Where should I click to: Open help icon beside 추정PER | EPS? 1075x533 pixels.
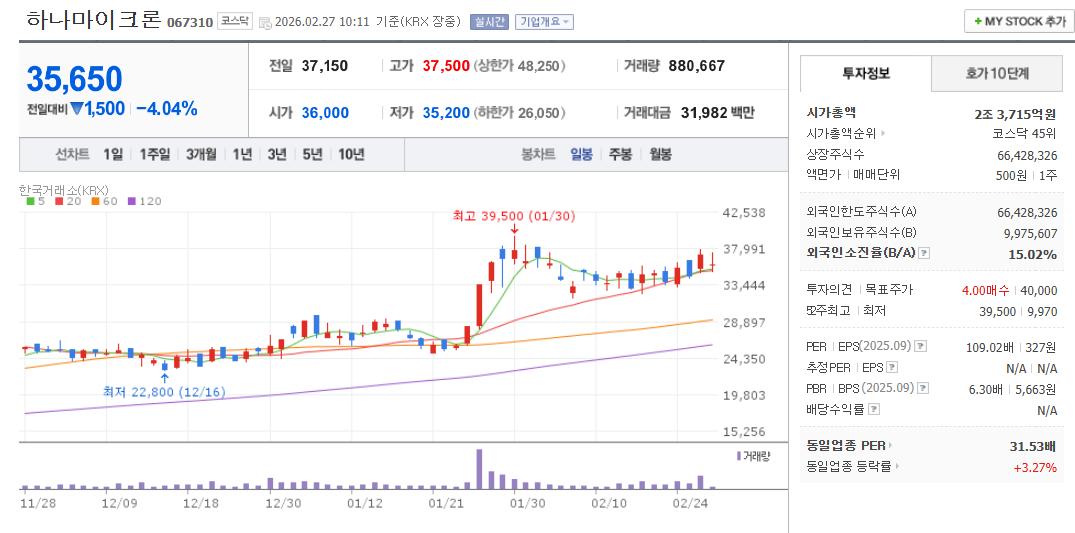pos(892,367)
